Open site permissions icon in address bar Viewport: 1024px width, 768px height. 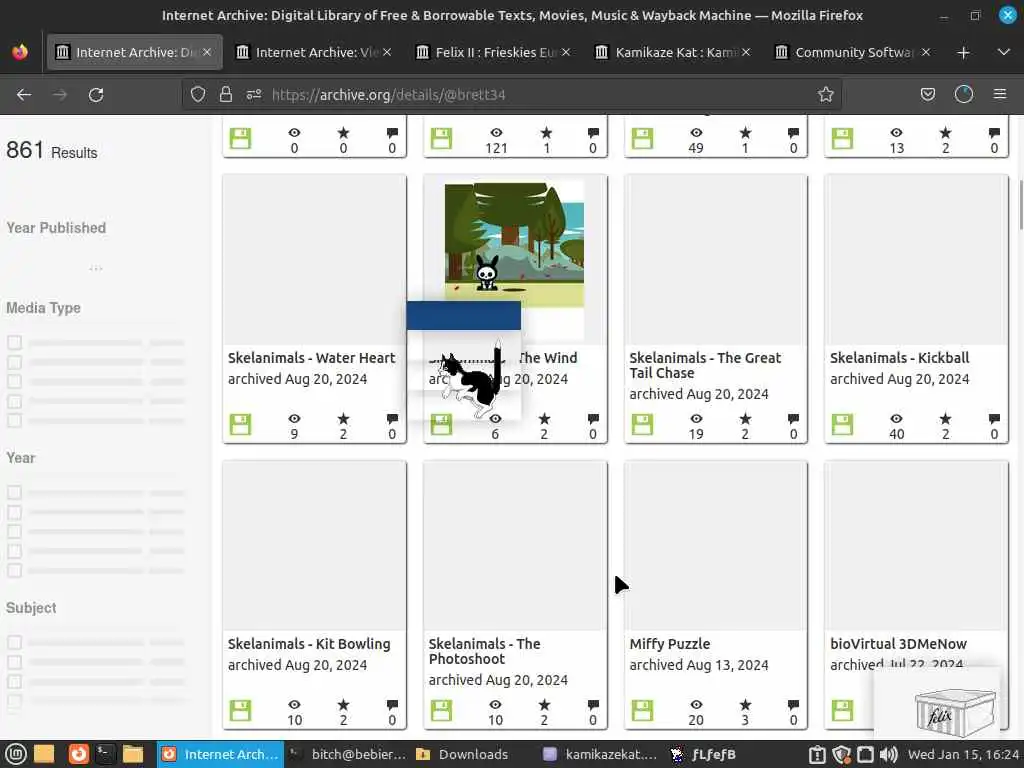[x=254, y=95]
